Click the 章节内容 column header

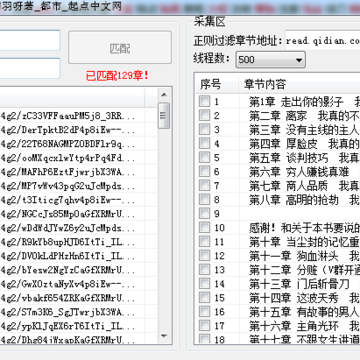click(x=299, y=84)
